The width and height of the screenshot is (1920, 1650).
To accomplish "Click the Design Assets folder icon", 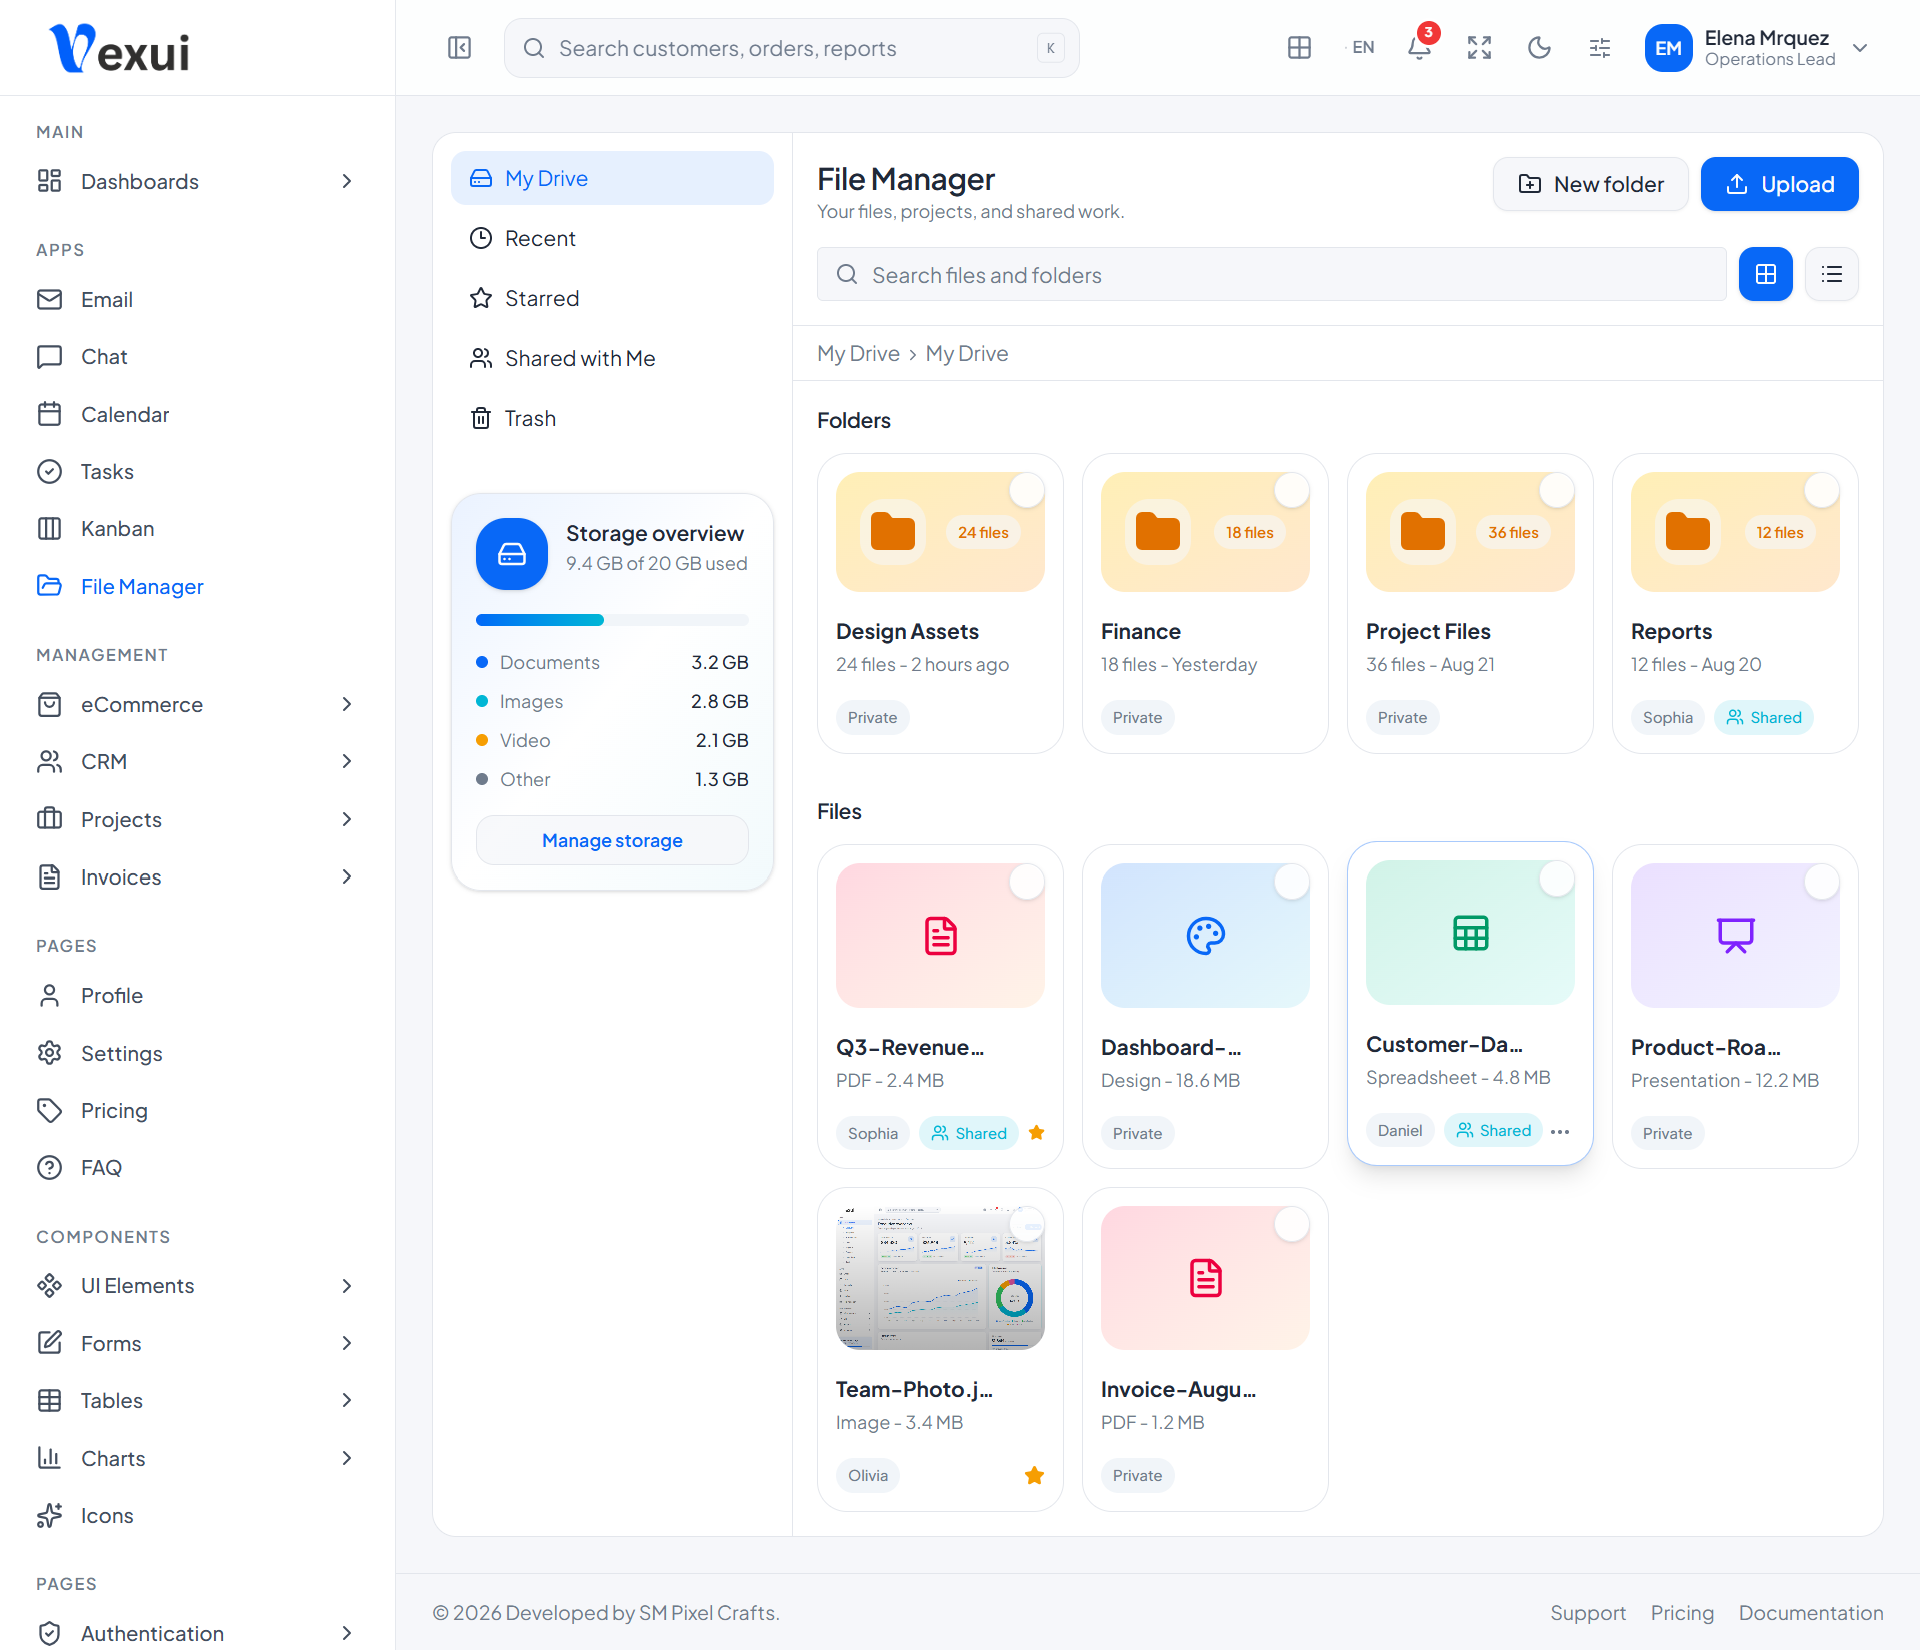I will click(x=892, y=532).
